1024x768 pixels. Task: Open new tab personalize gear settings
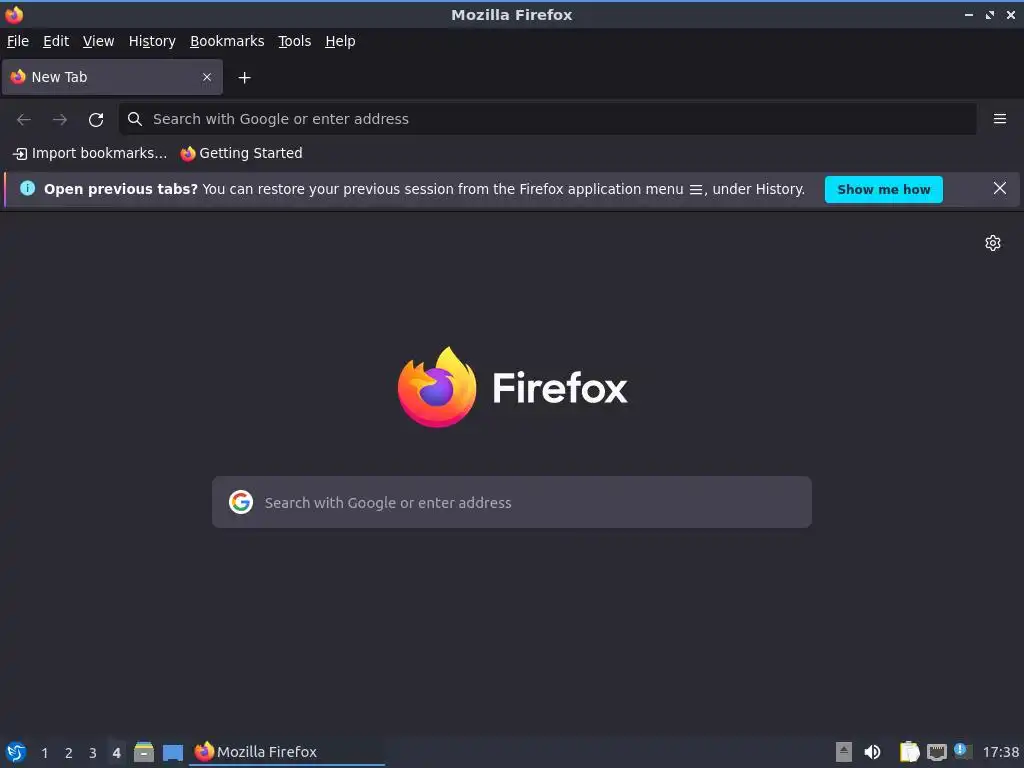[x=993, y=243]
